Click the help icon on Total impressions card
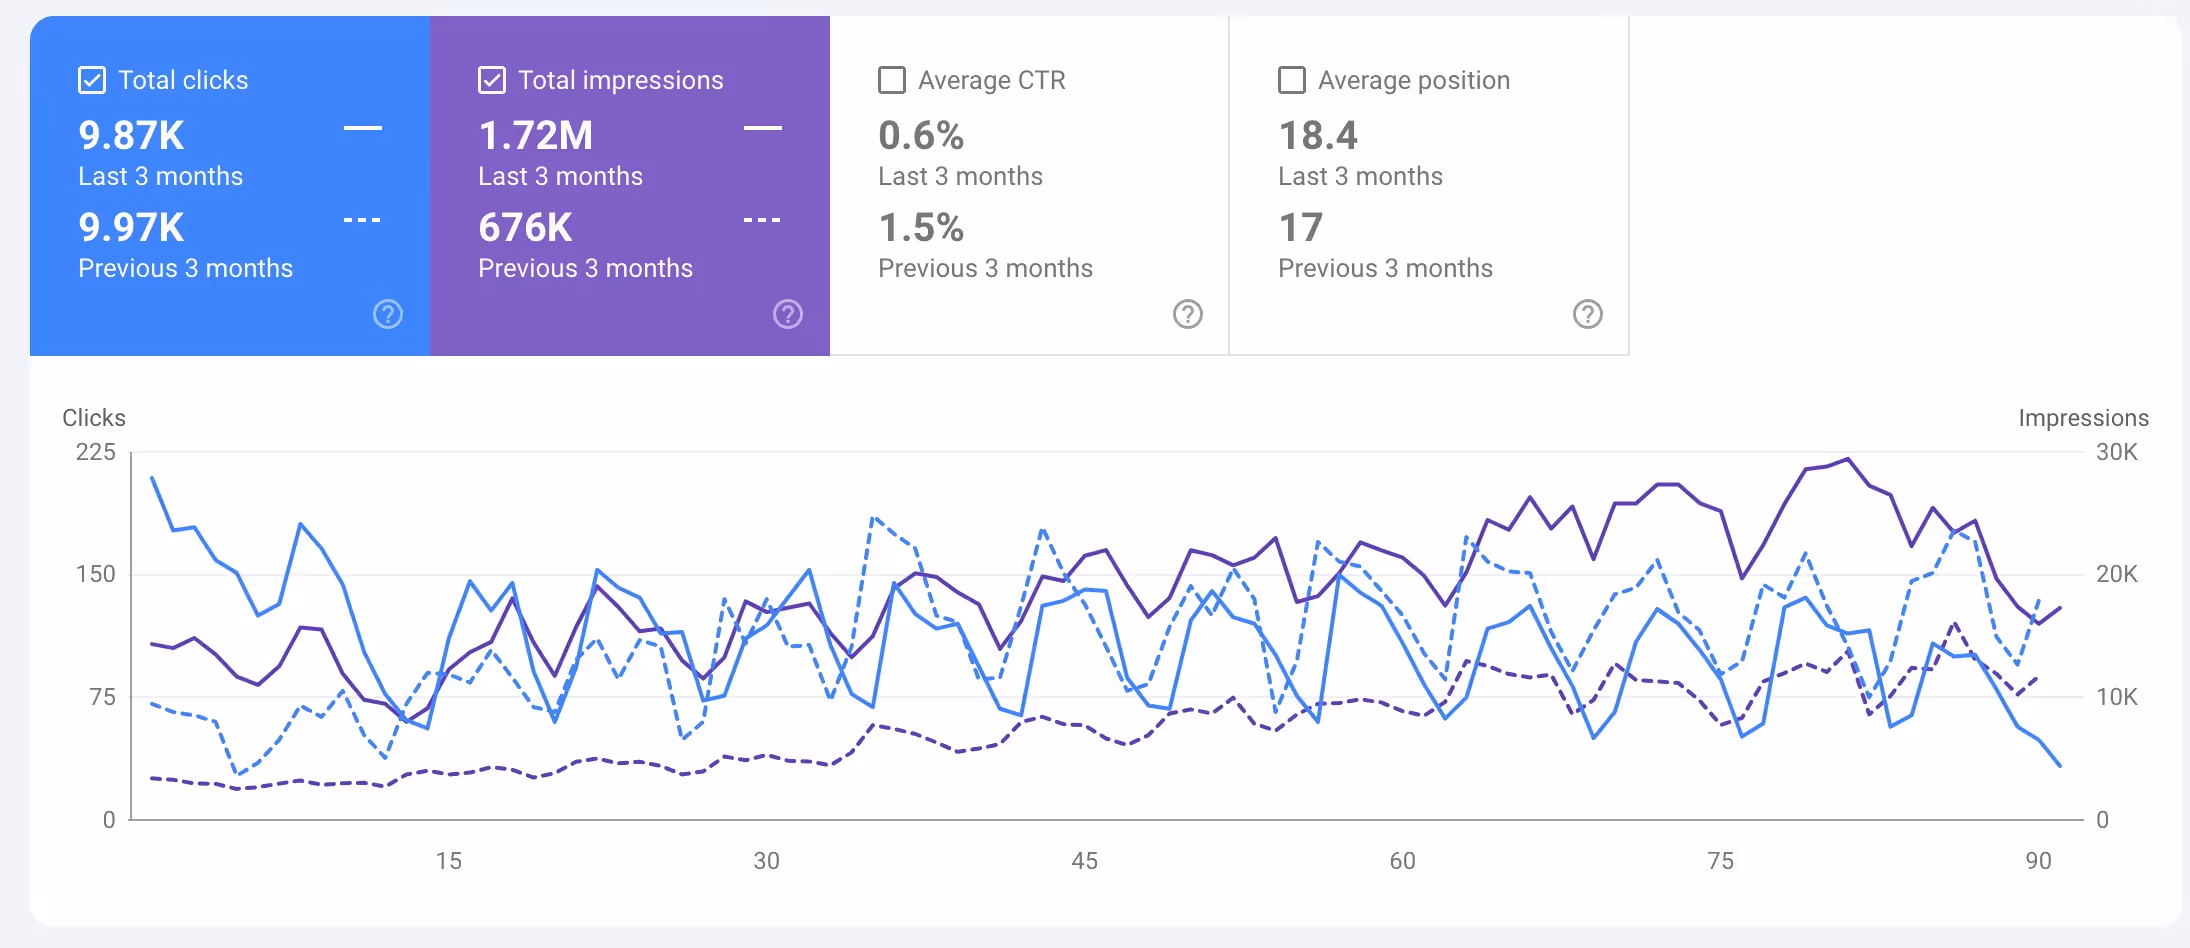 pyautogui.click(x=788, y=314)
